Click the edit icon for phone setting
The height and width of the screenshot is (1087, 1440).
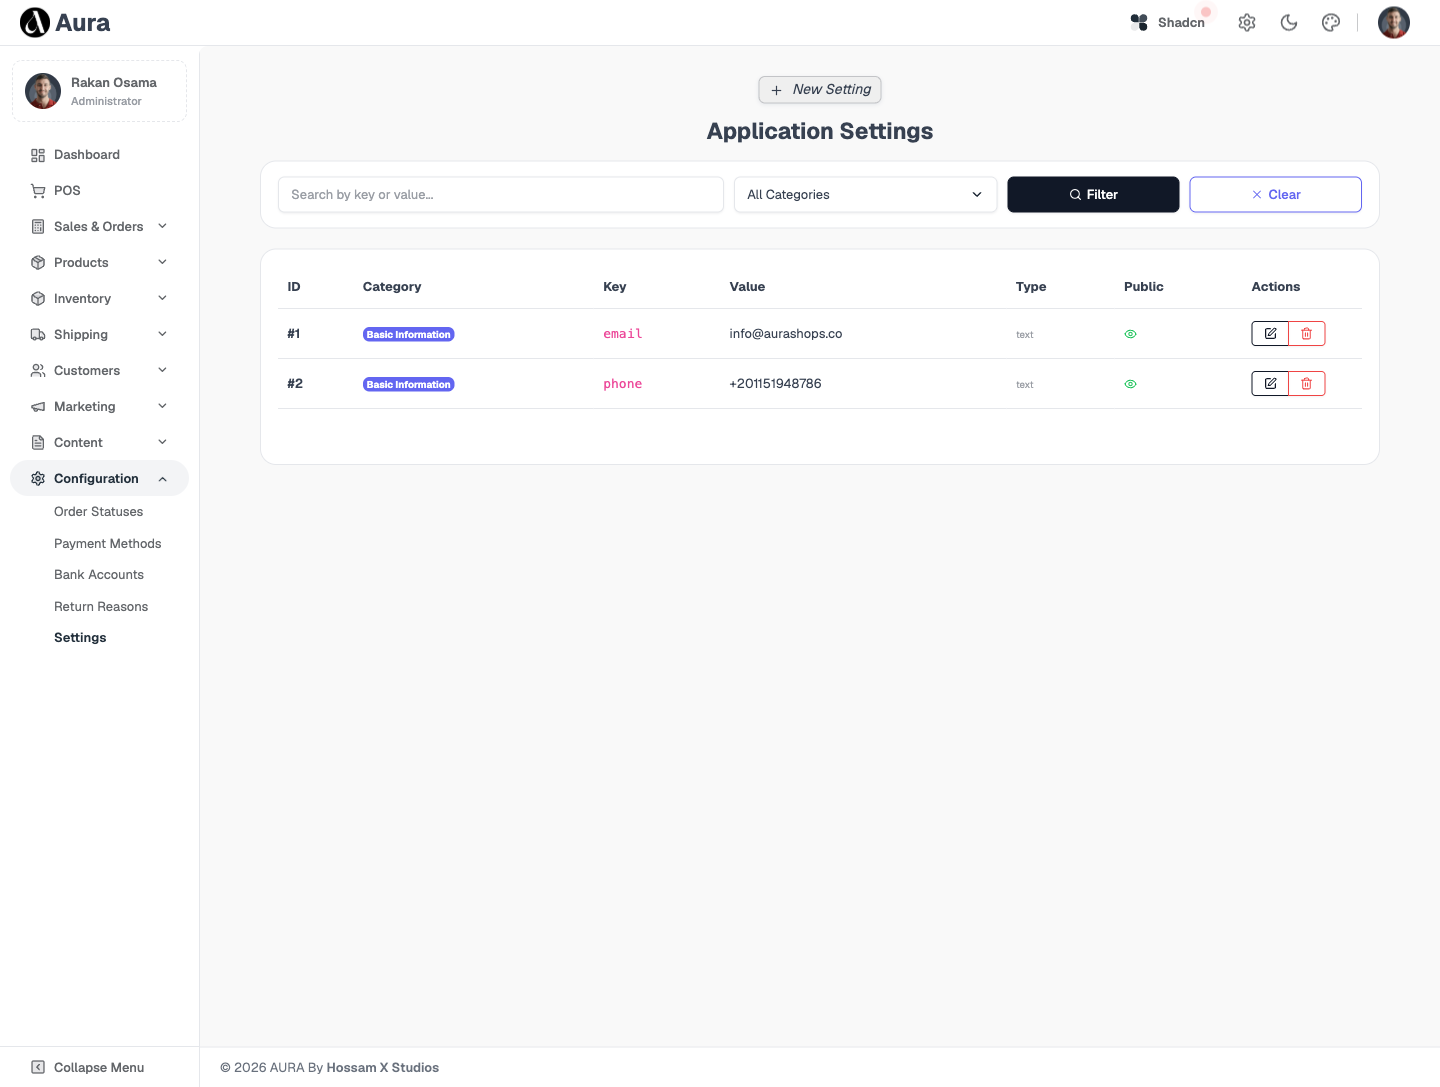tap(1270, 384)
